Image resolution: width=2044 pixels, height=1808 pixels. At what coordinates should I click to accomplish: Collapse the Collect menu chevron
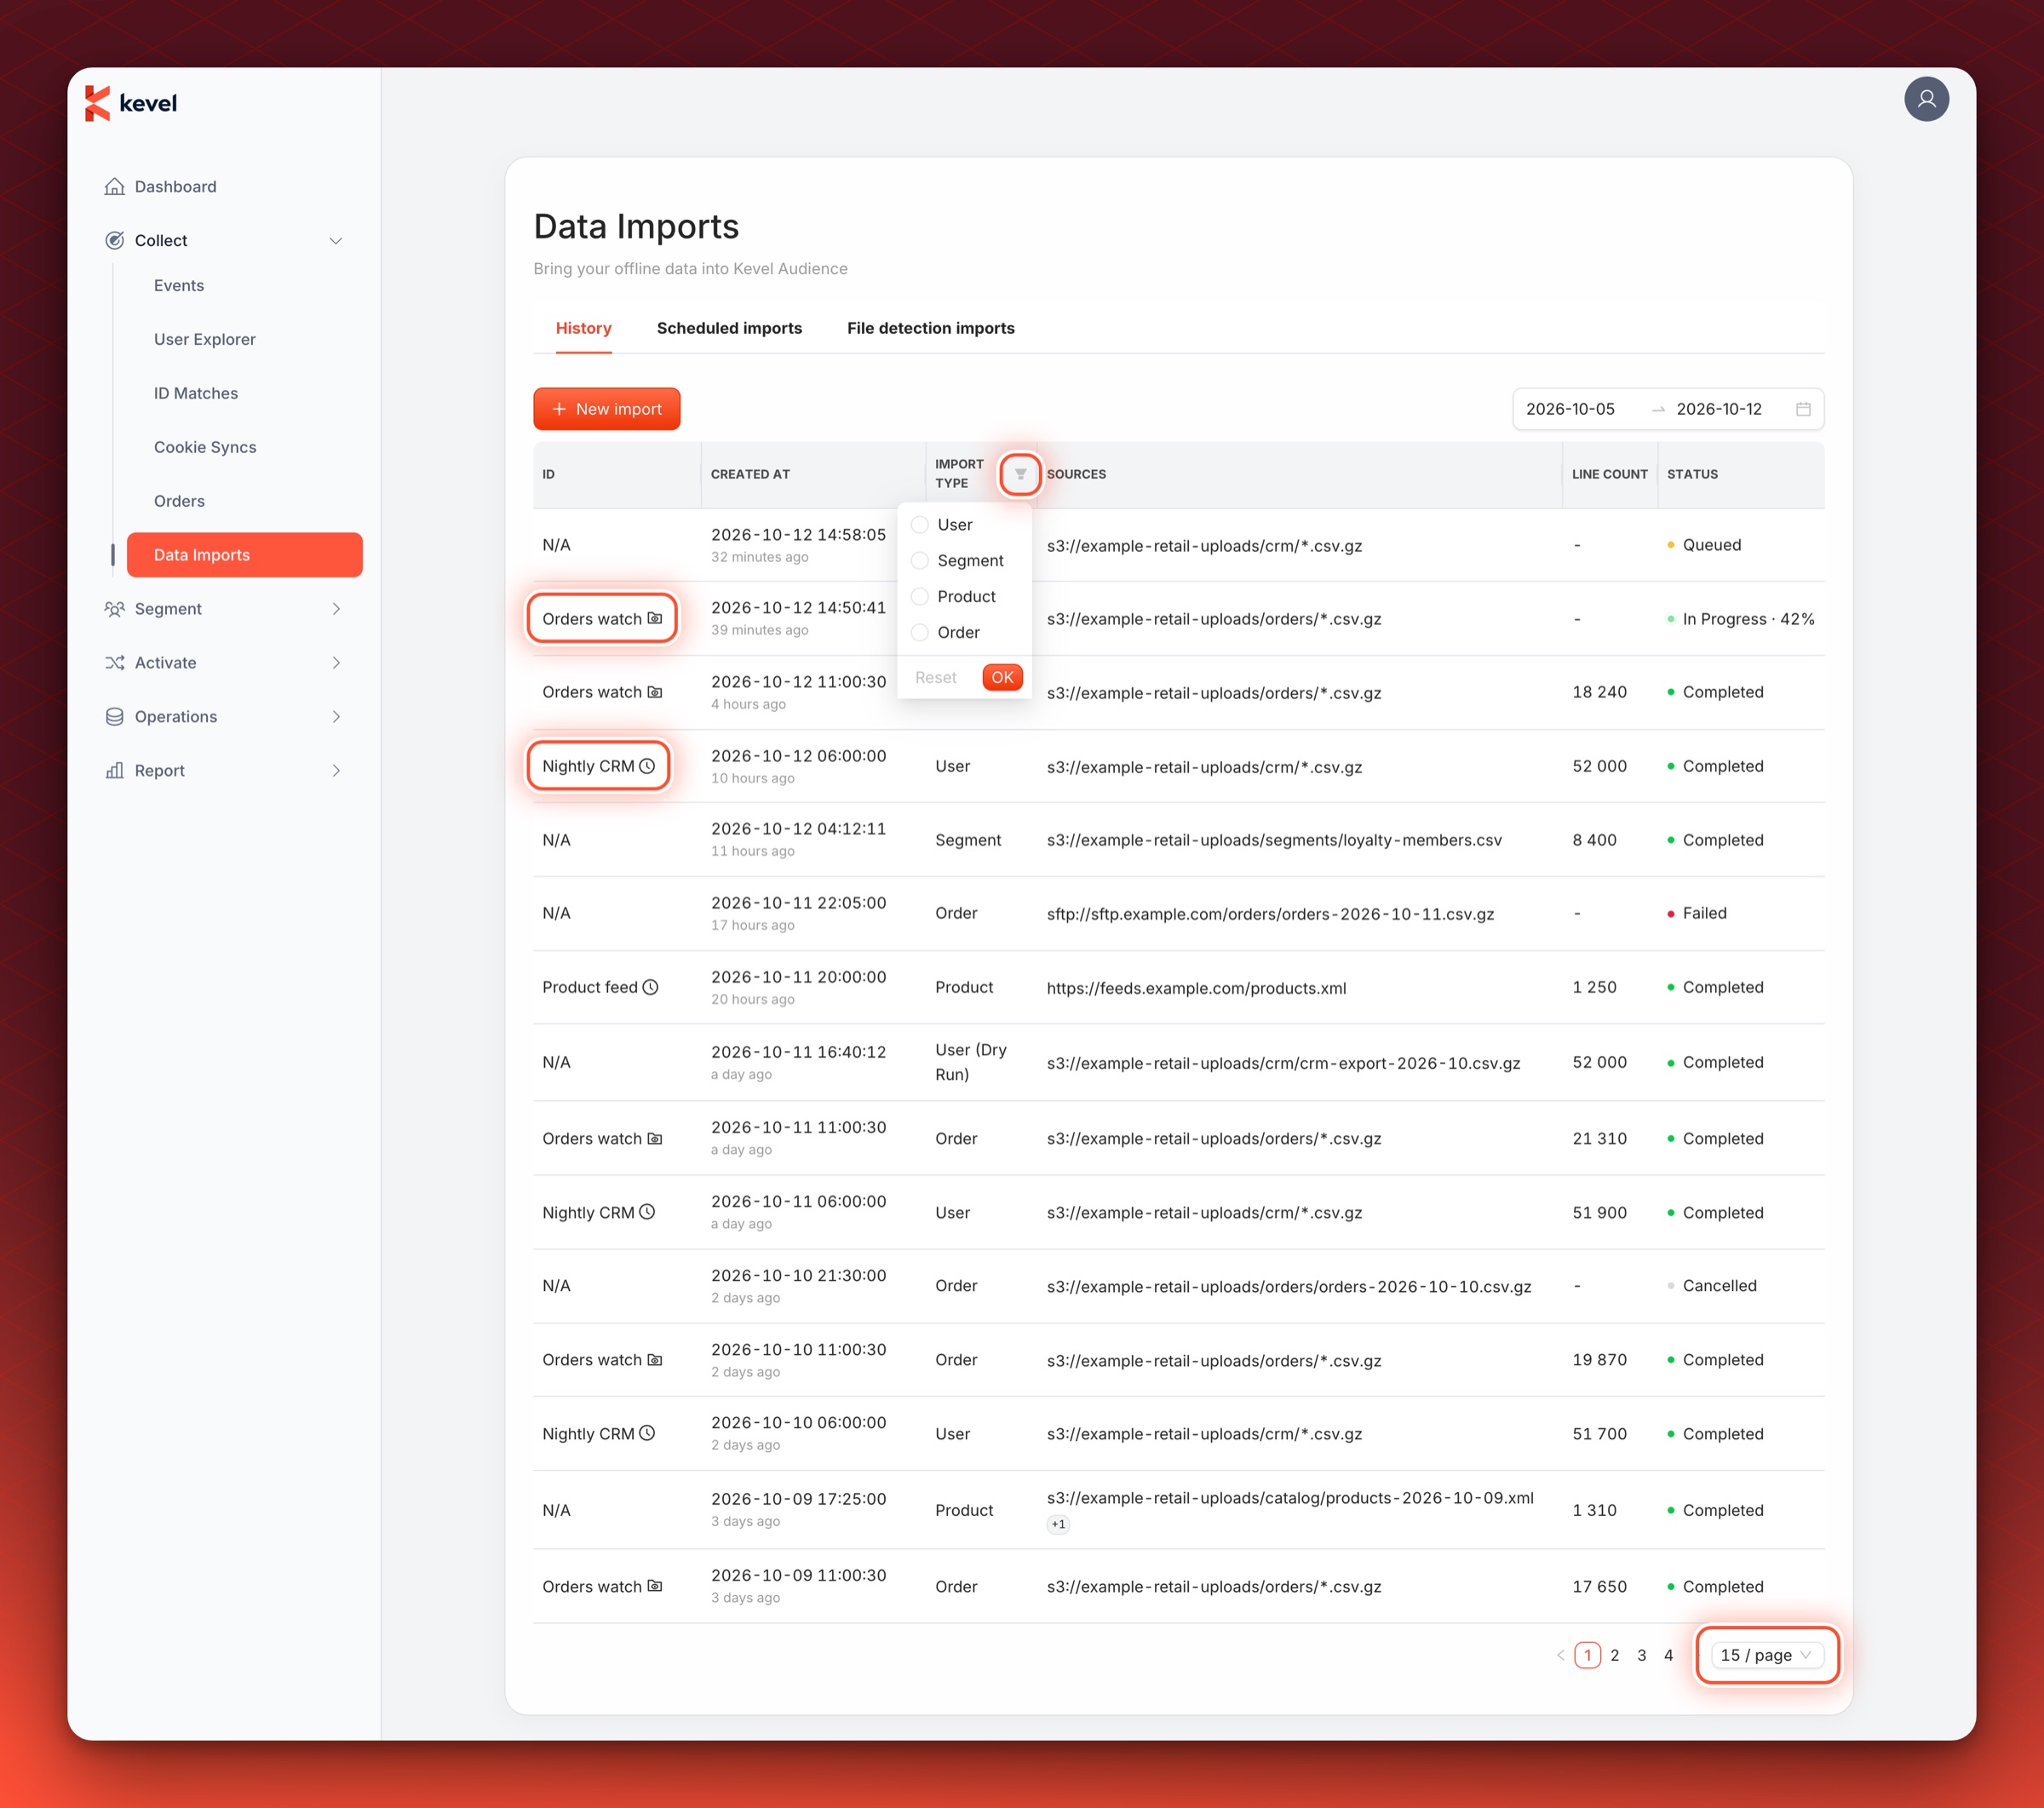[x=336, y=241]
